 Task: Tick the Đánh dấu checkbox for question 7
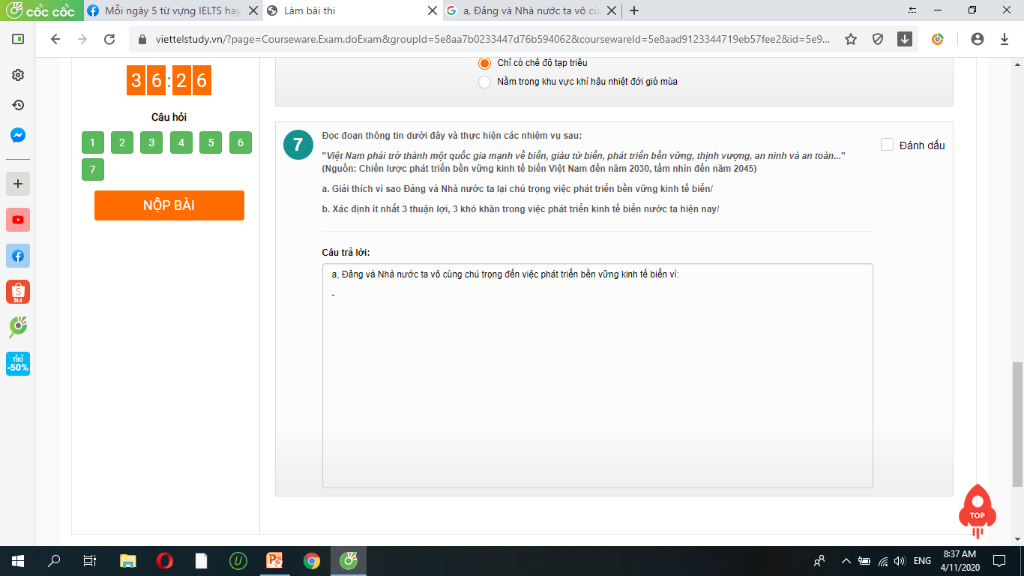tap(887, 145)
